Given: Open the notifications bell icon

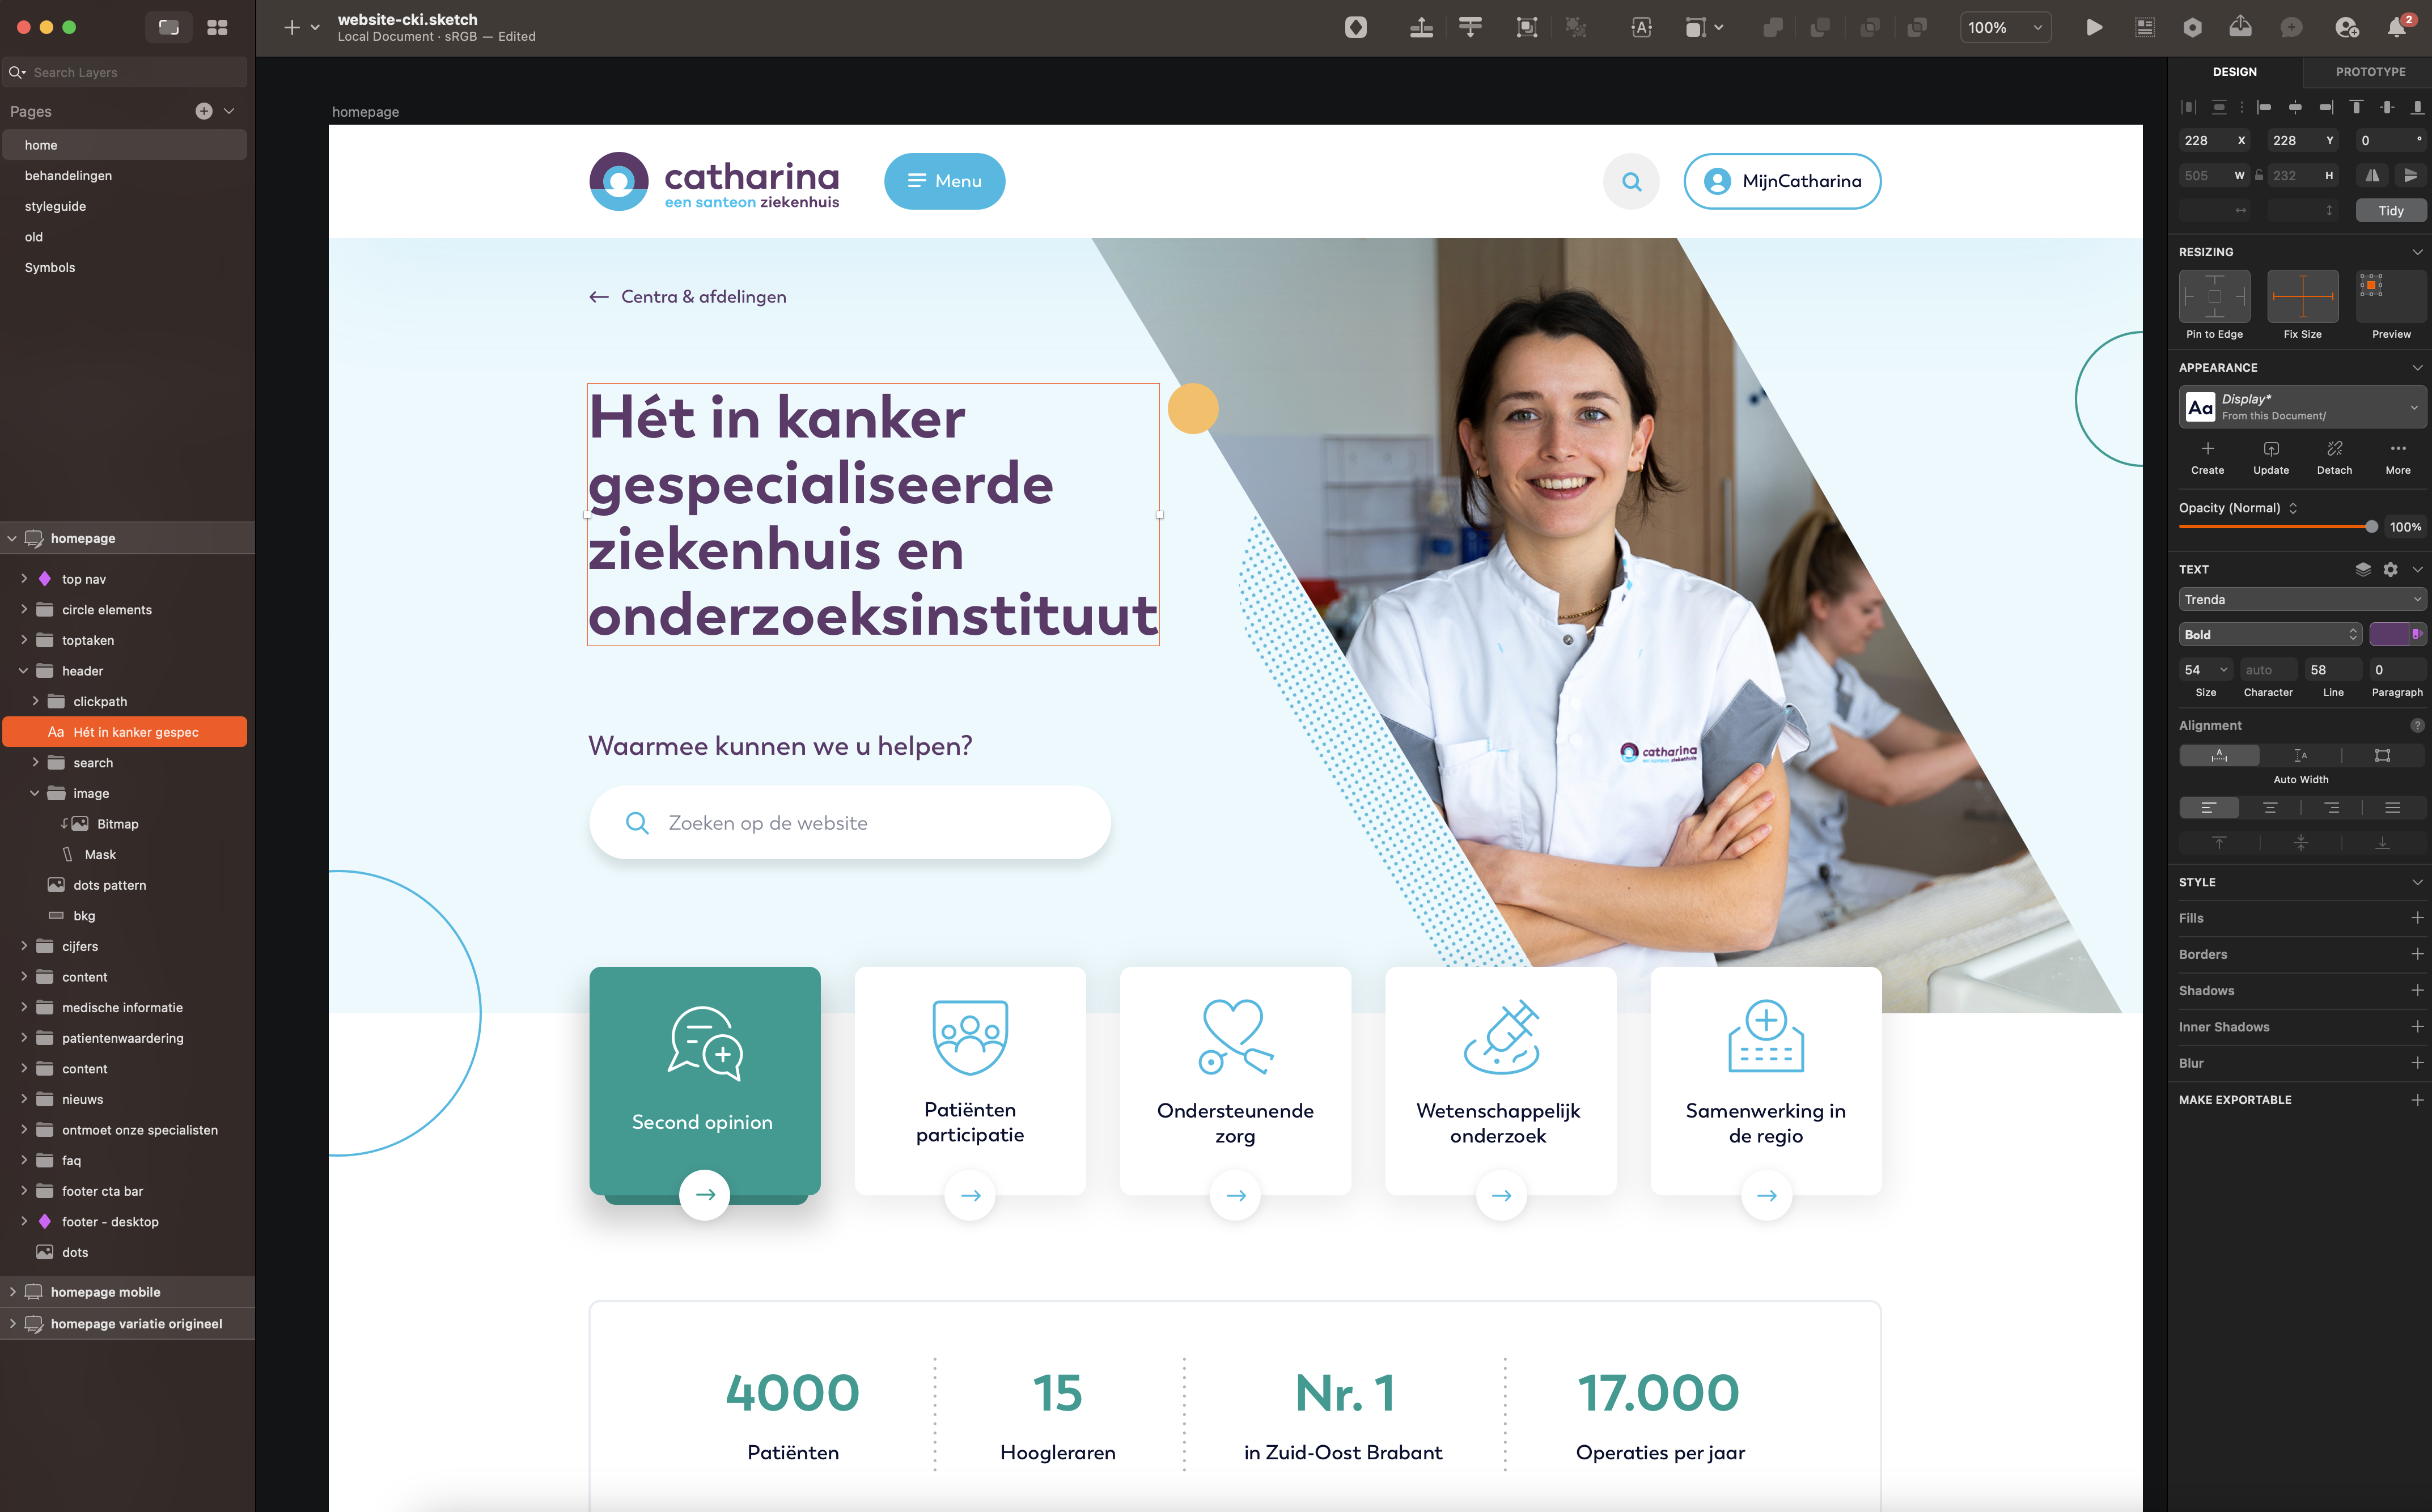Looking at the screenshot, I should (x=2396, y=28).
